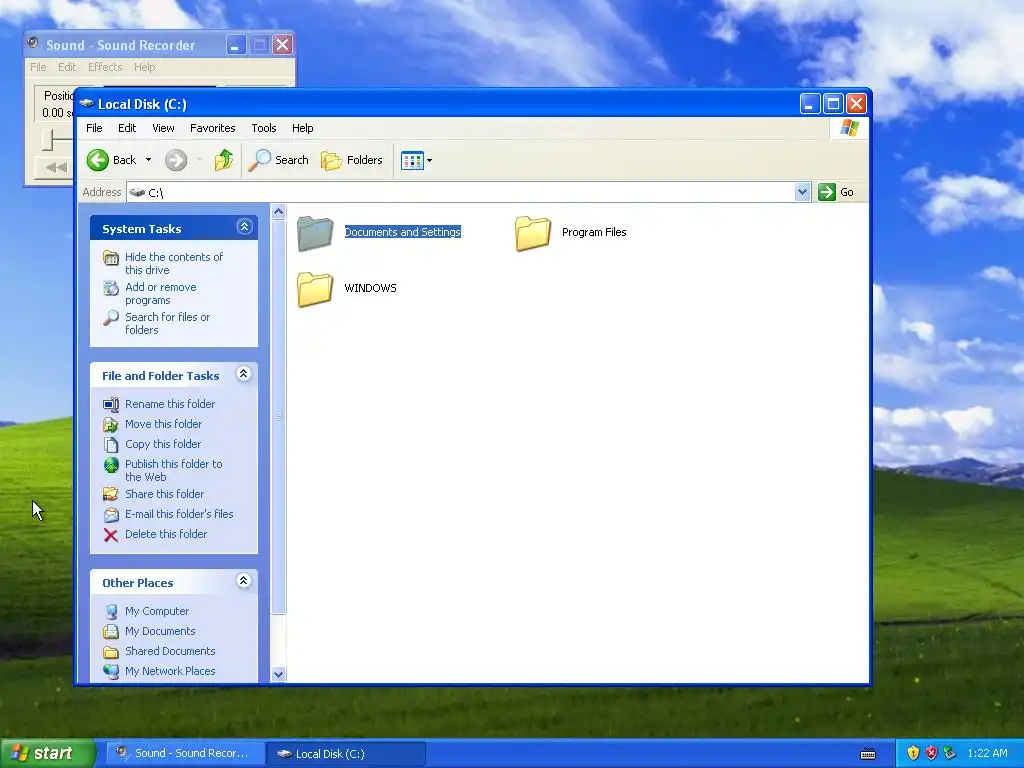
Task: Click Add or remove programs link
Action: pyautogui.click(x=161, y=293)
